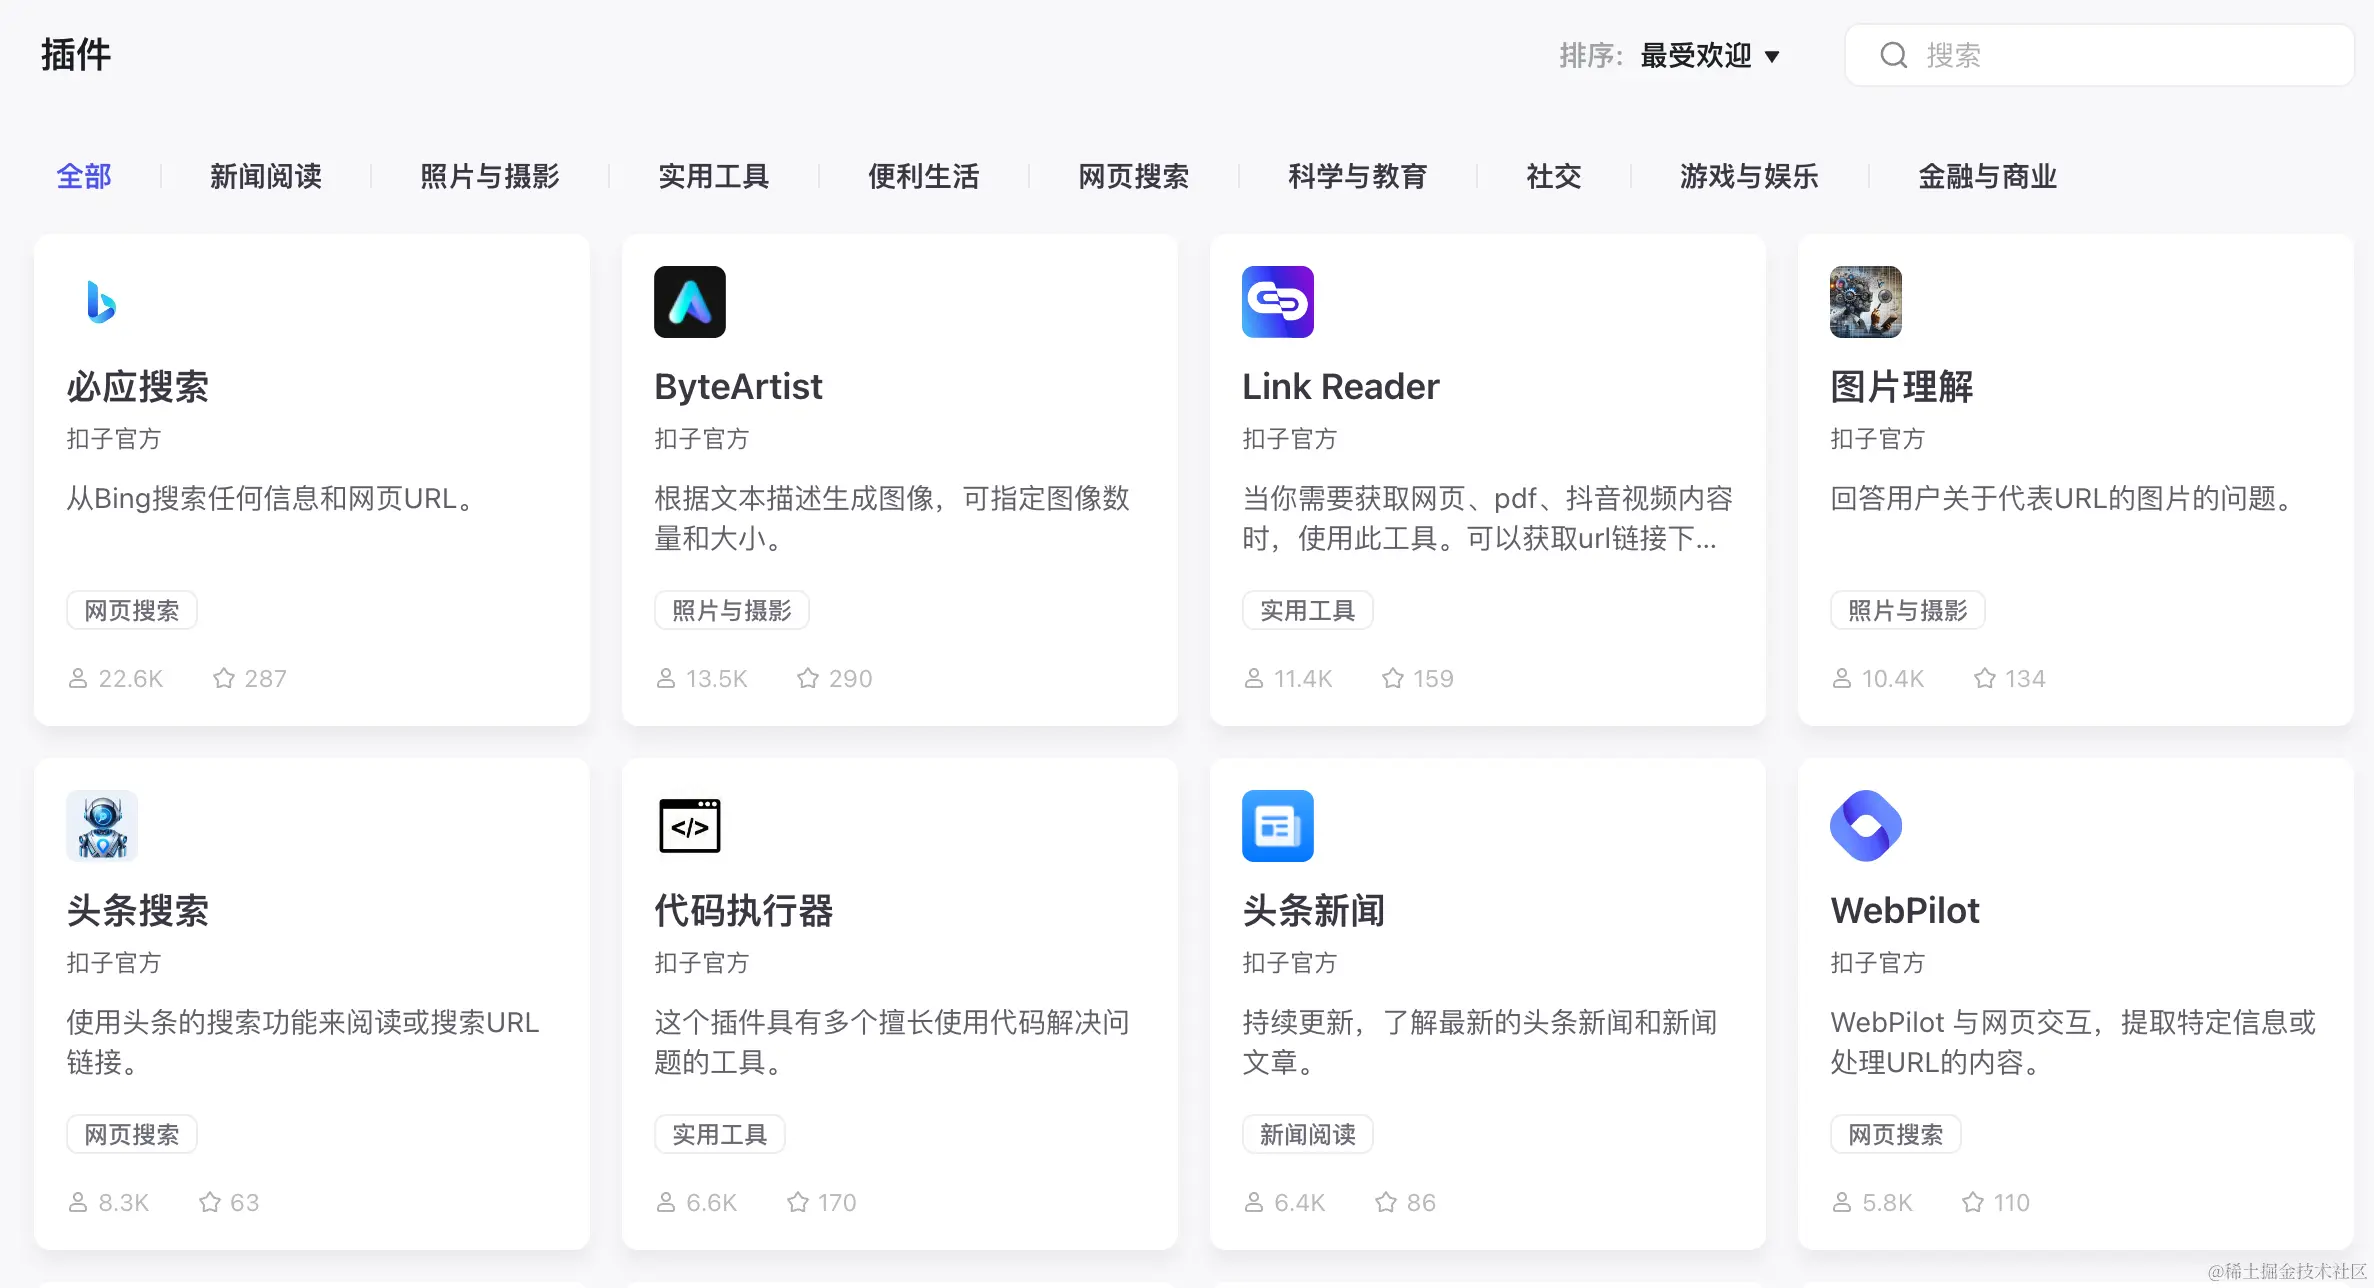
Task: Click the 代码执行器 code bracket icon
Action: (689, 826)
